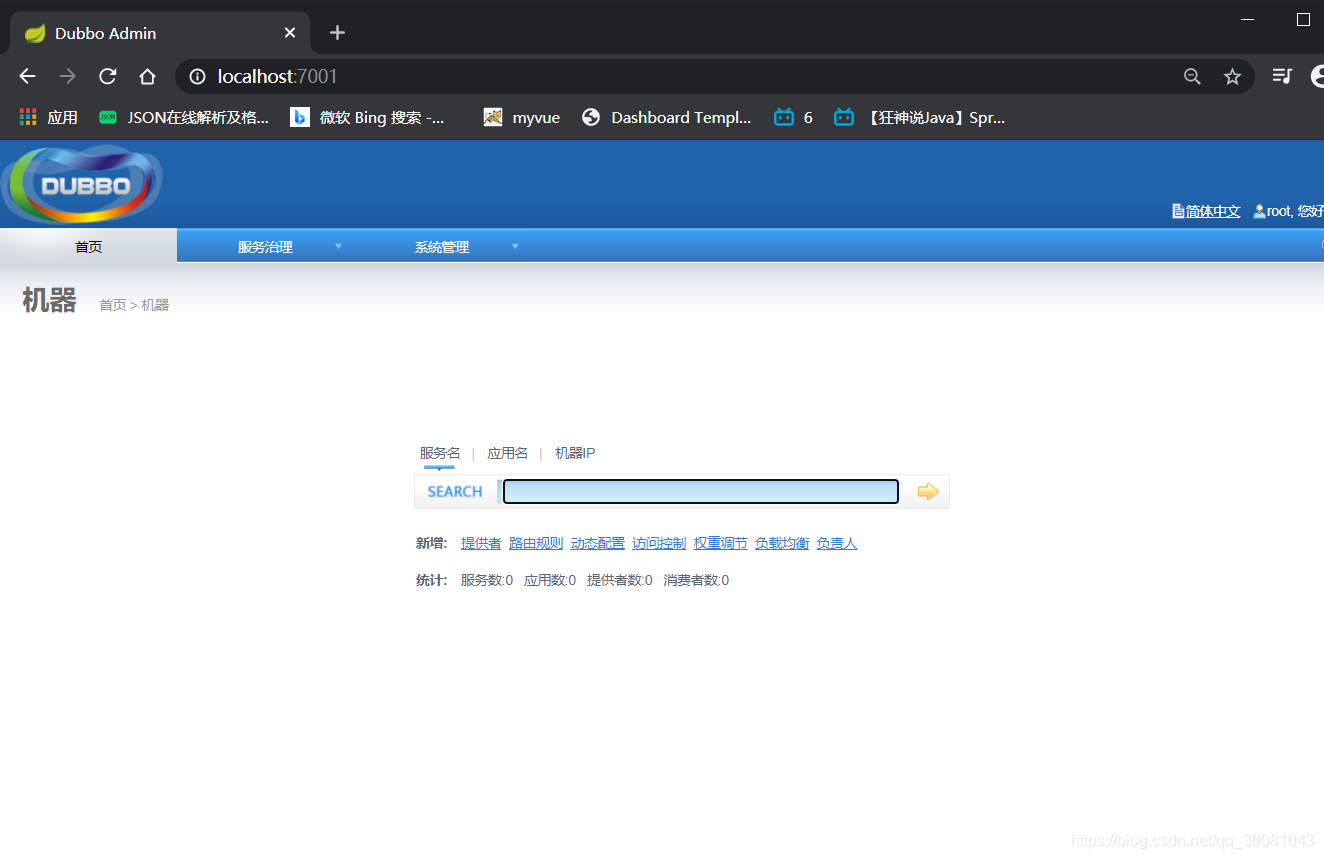View site information icon in address bar
1324x859 pixels.
pyautogui.click(x=198, y=76)
